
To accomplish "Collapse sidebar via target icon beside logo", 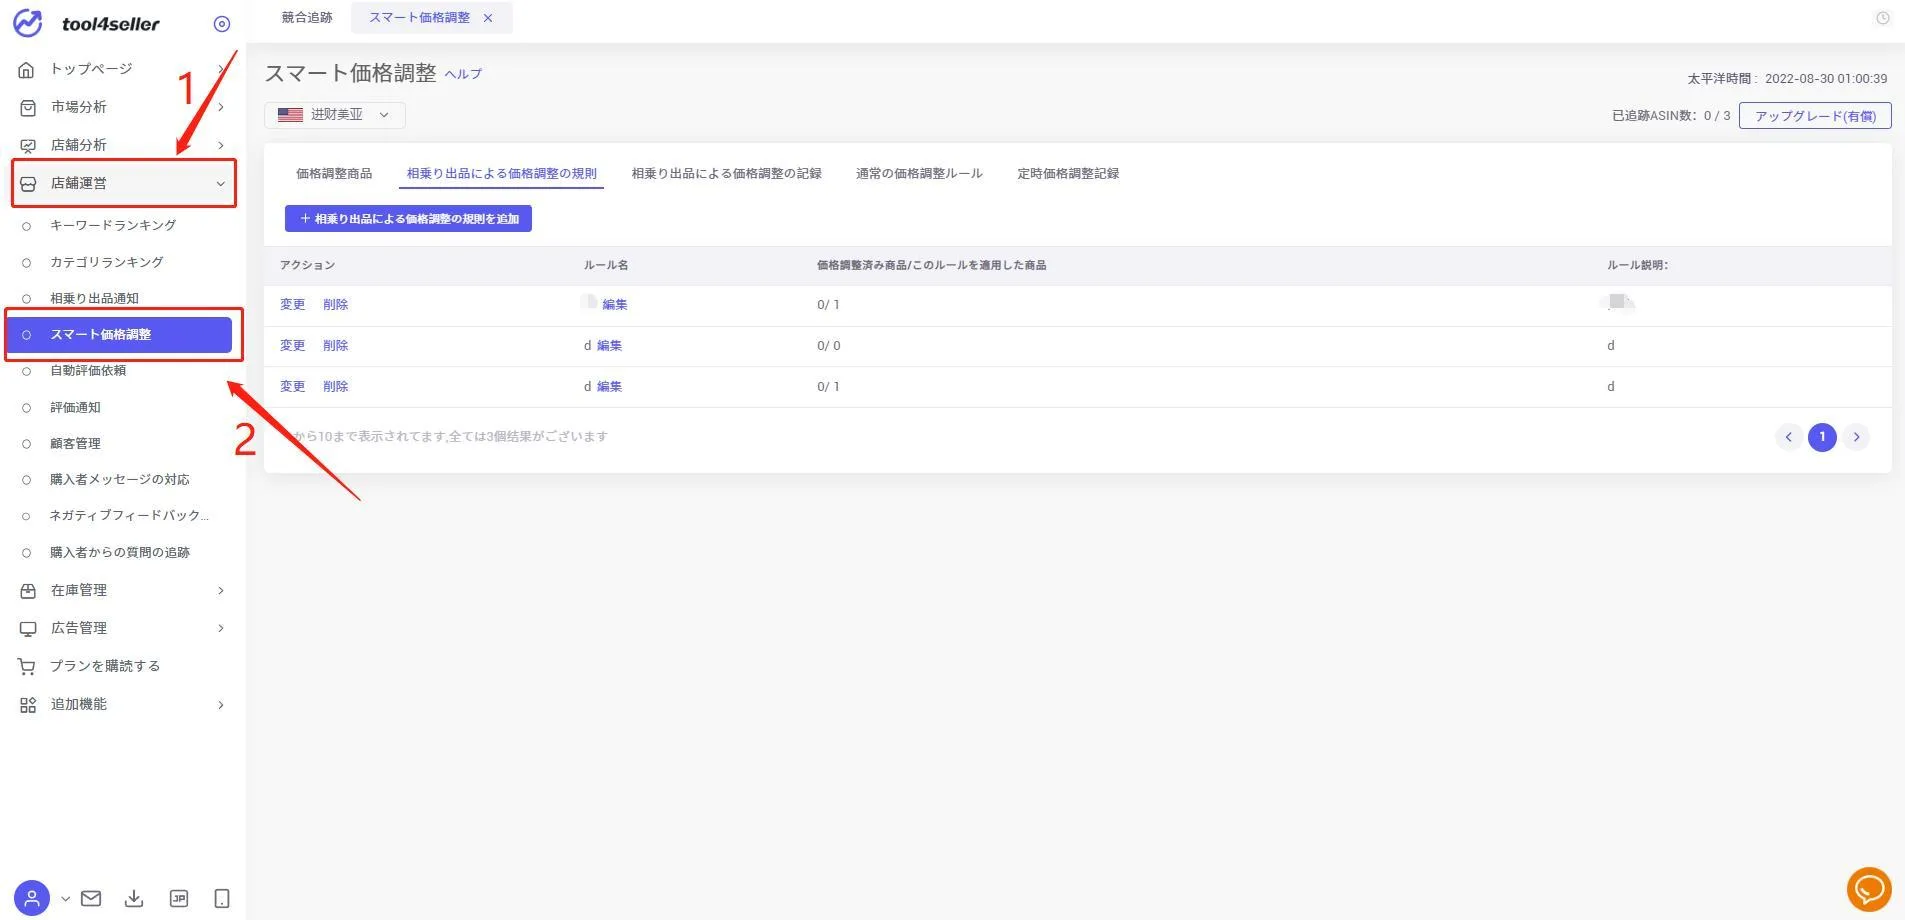I will pyautogui.click(x=222, y=24).
